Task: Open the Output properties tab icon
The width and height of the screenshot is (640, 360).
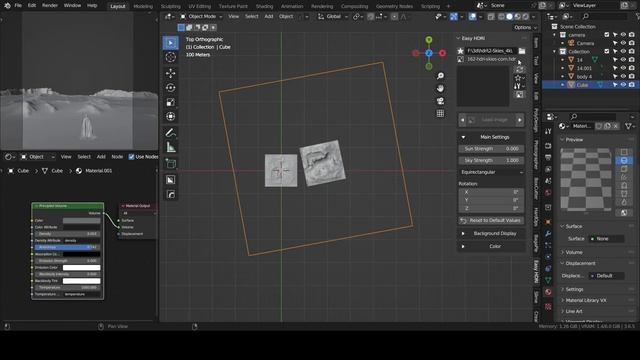Action: [x=548, y=158]
